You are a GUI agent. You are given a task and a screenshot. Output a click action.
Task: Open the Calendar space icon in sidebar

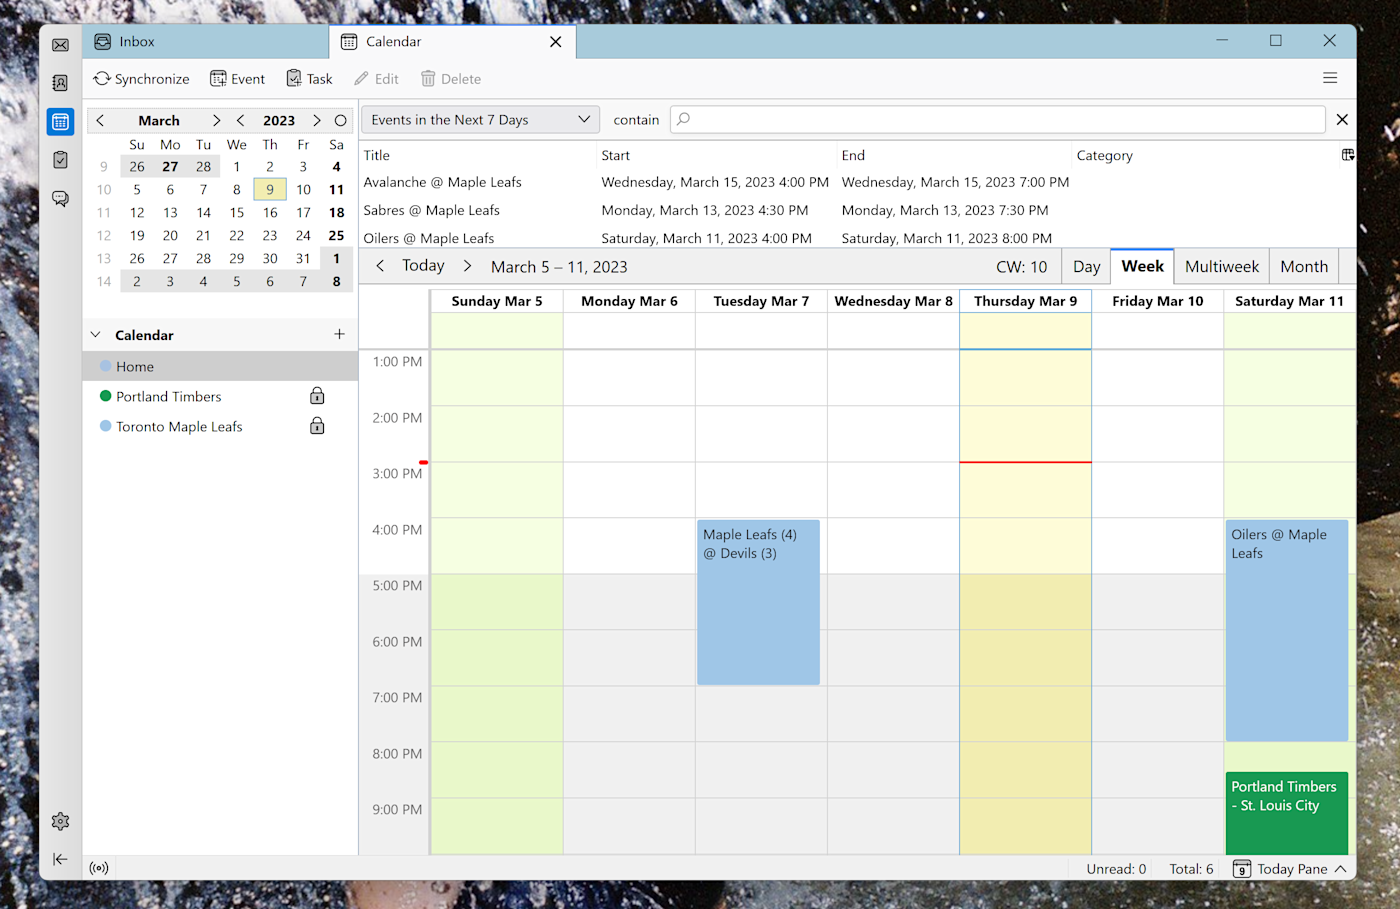point(60,122)
